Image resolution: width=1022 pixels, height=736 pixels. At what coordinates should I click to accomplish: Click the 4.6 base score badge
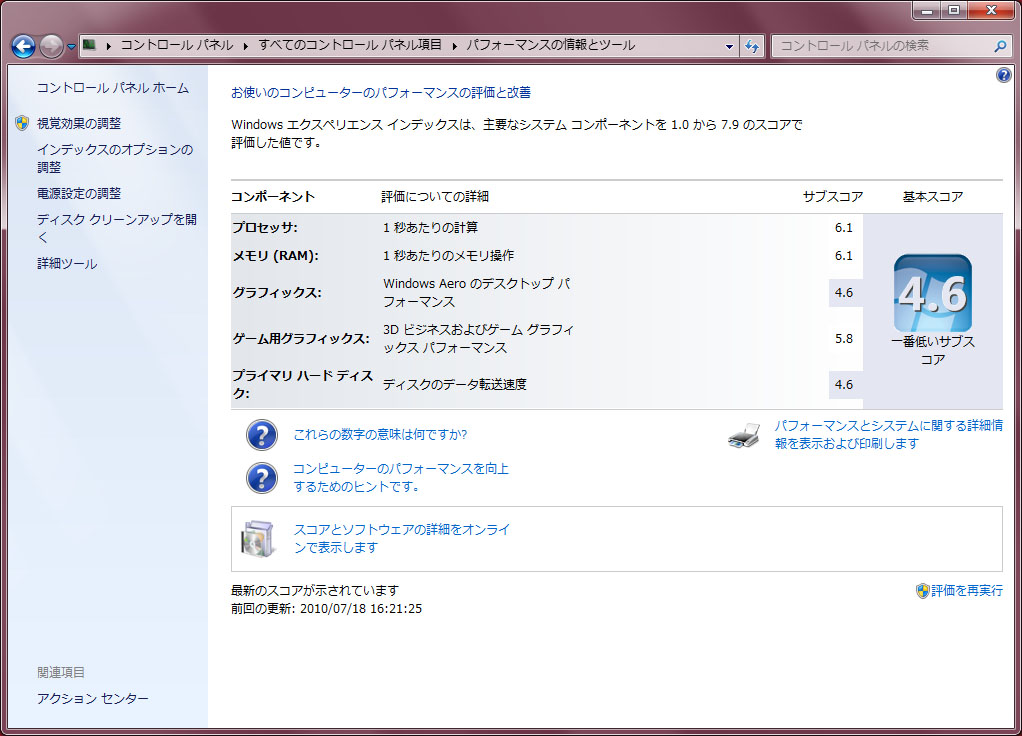[933, 293]
